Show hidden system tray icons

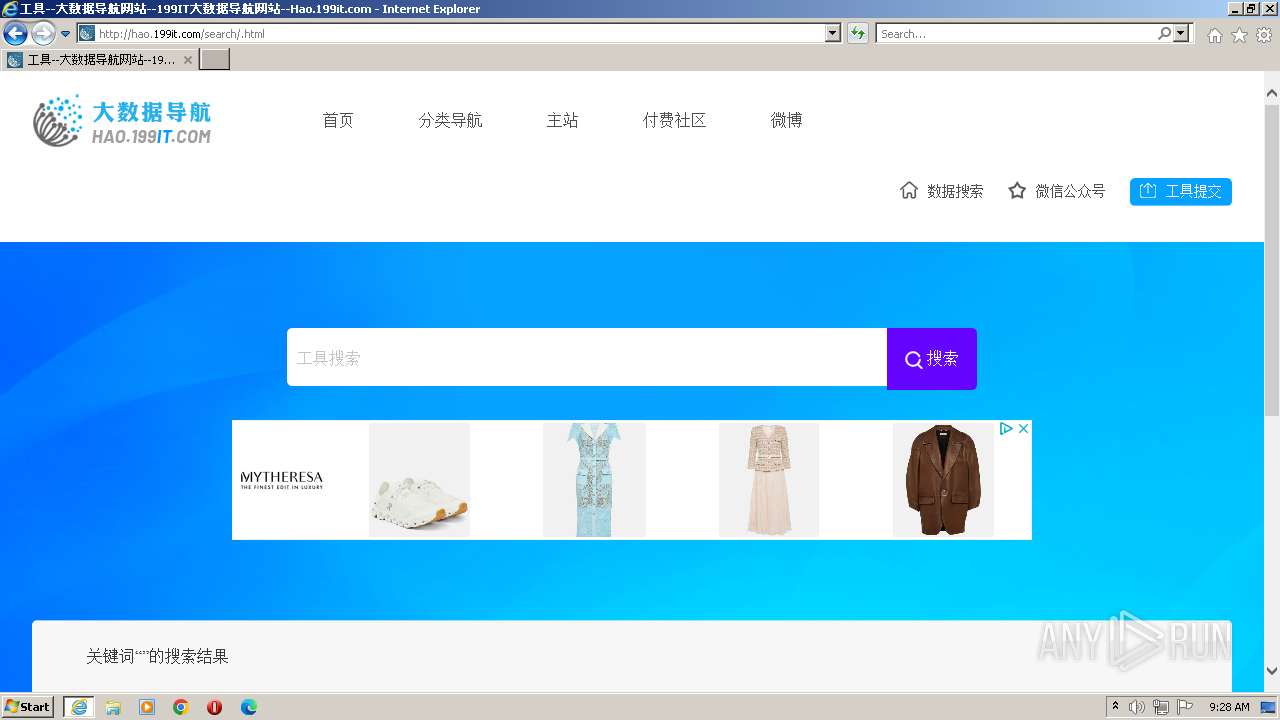(1115, 707)
